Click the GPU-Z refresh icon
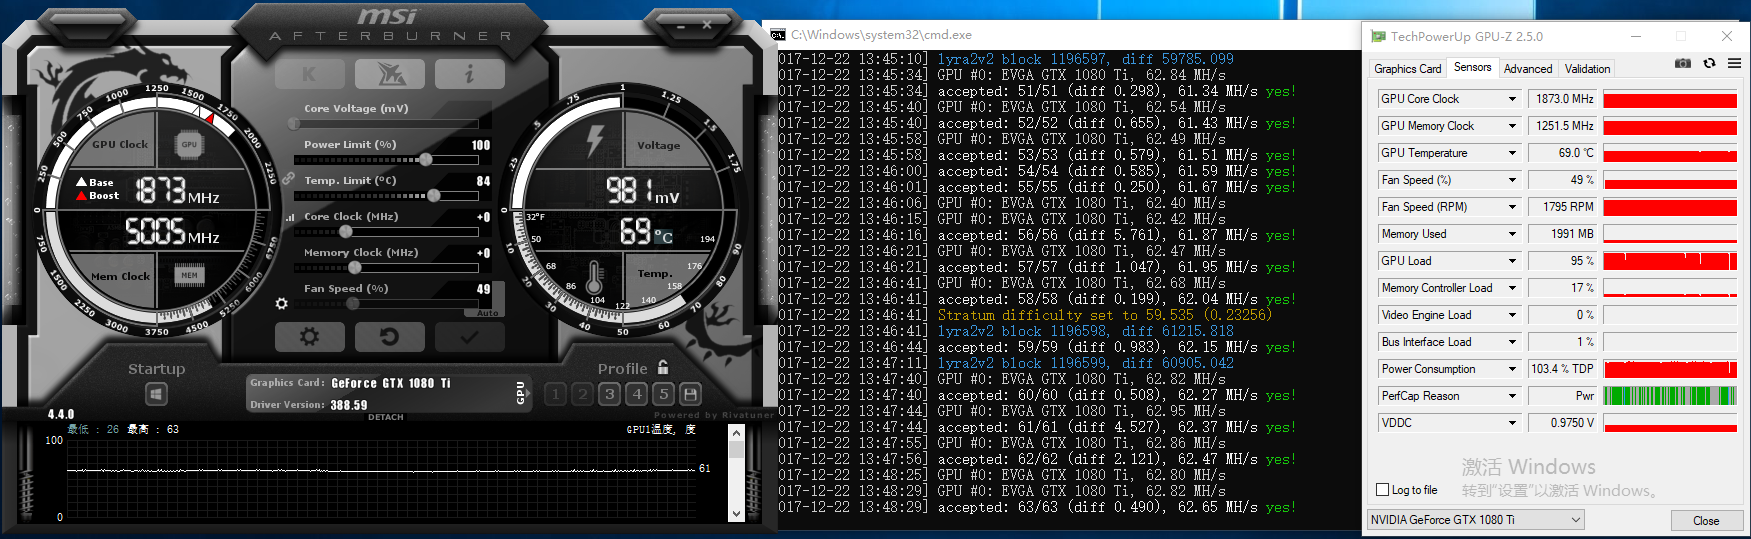This screenshot has height=539, width=1751. [x=1709, y=63]
